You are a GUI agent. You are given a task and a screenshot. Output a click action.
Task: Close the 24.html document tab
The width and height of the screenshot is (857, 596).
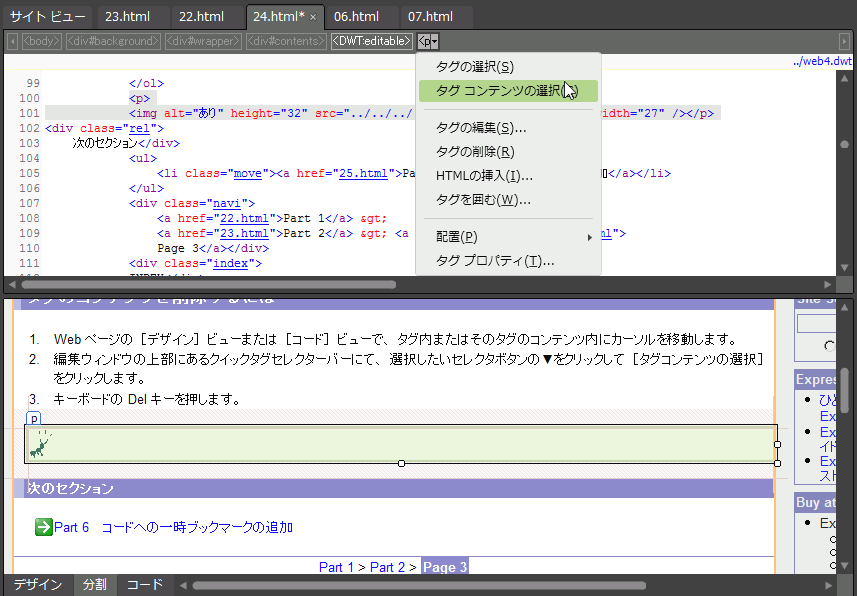tap(313, 17)
